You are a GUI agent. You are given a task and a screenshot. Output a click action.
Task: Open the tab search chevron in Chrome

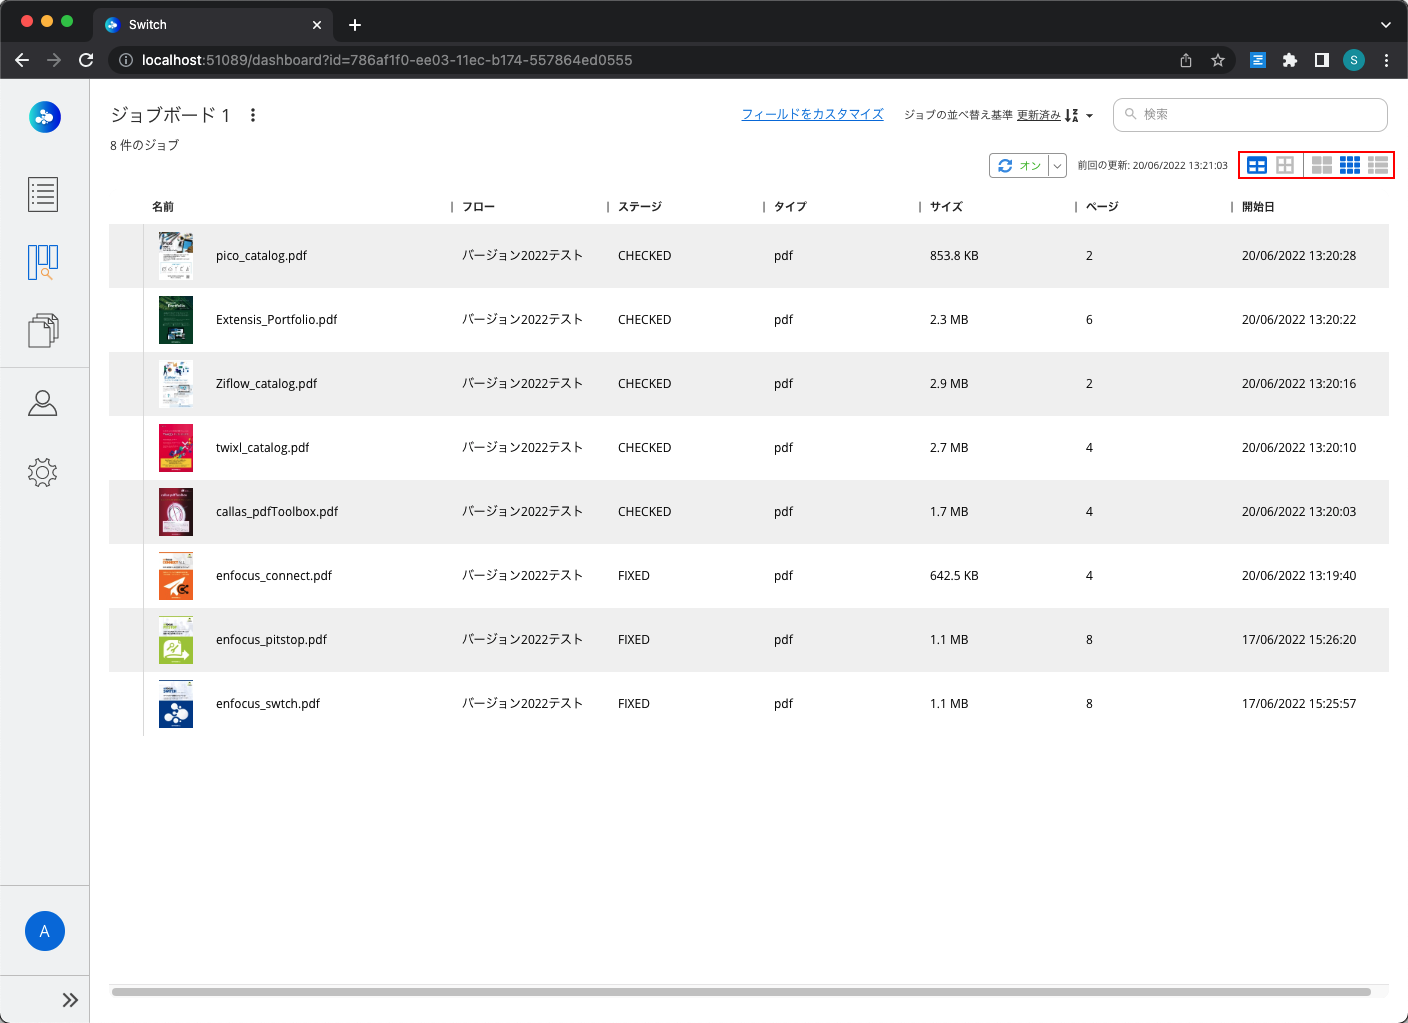click(x=1386, y=25)
